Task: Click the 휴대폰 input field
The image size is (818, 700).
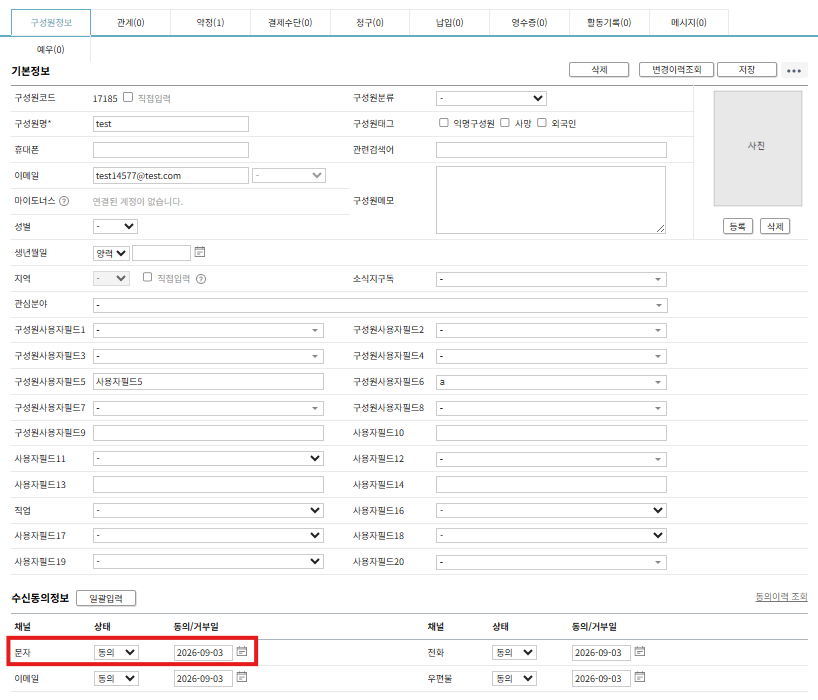Action: (x=171, y=150)
